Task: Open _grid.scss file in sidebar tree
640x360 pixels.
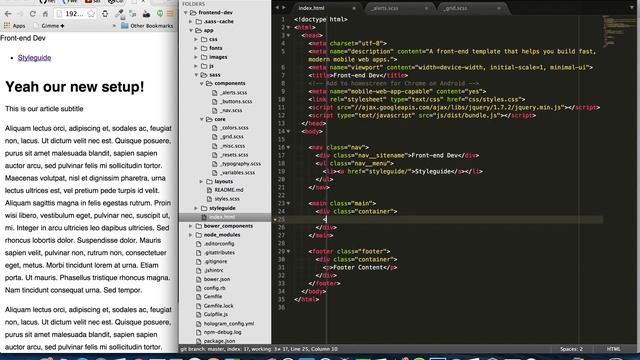Action: coord(231,137)
